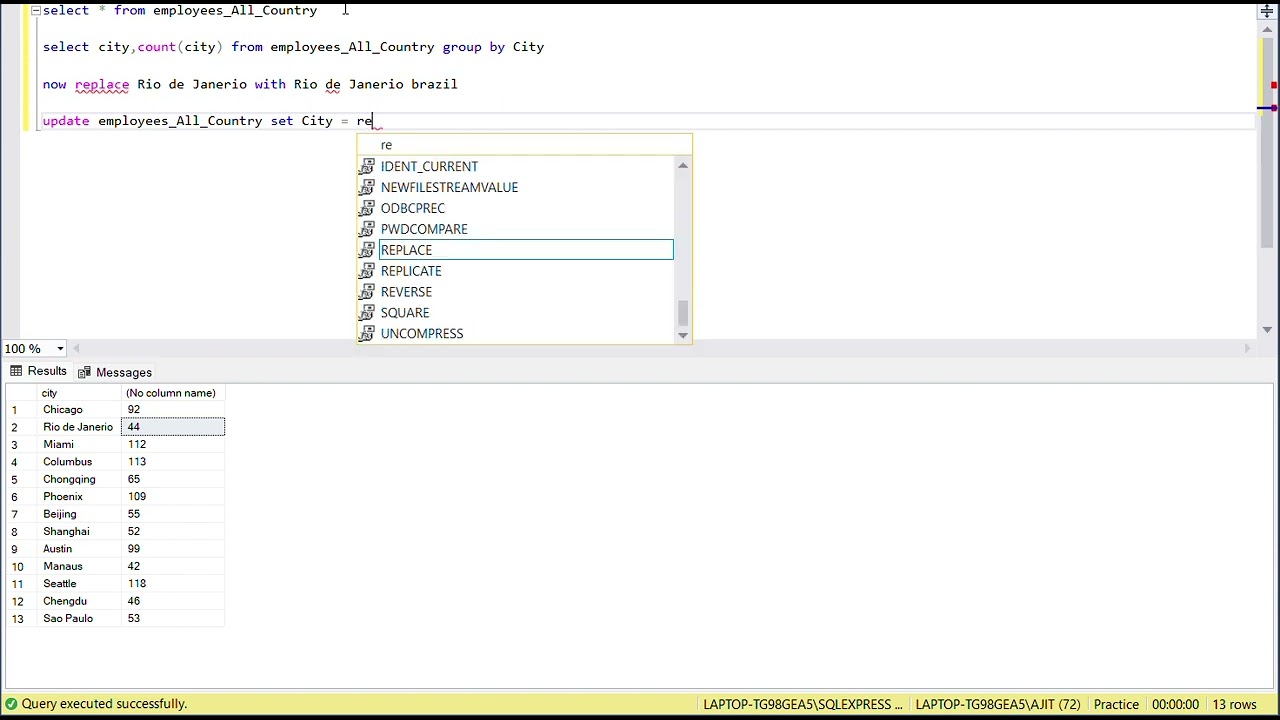Click the function icon beside IDENT_CURRENT
The height and width of the screenshot is (720, 1280).
(367, 167)
